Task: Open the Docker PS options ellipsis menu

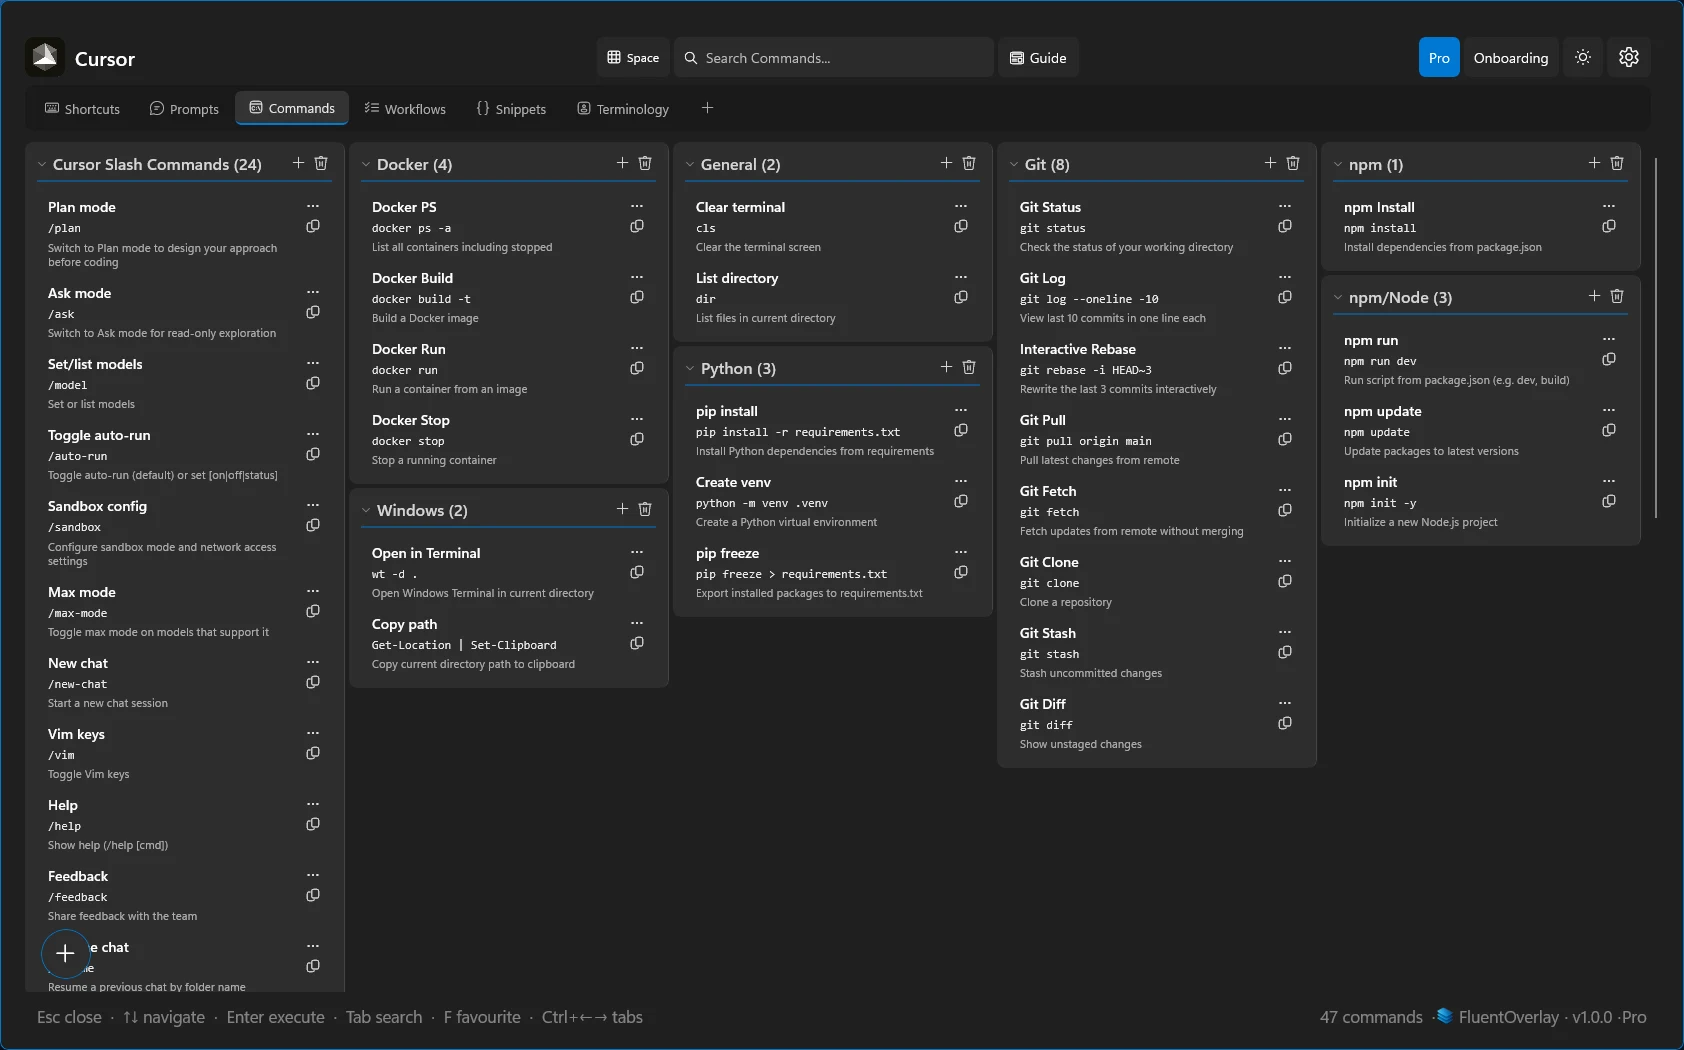Action: [637, 205]
